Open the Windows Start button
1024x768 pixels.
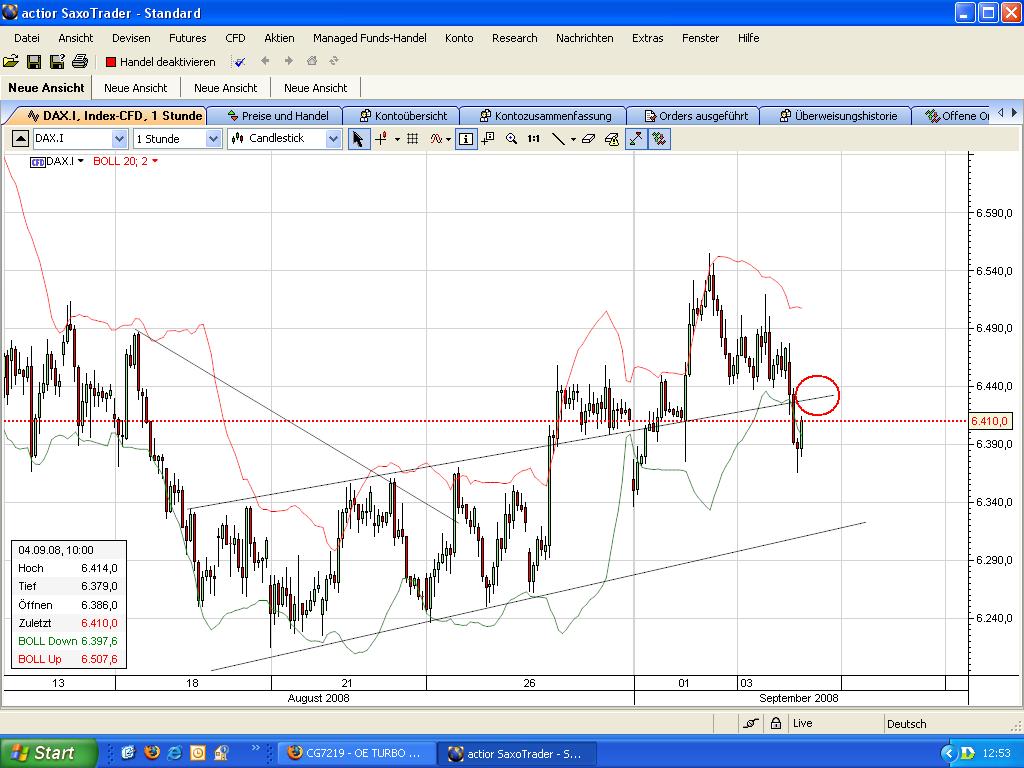pyautogui.click(x=48, y=753)
